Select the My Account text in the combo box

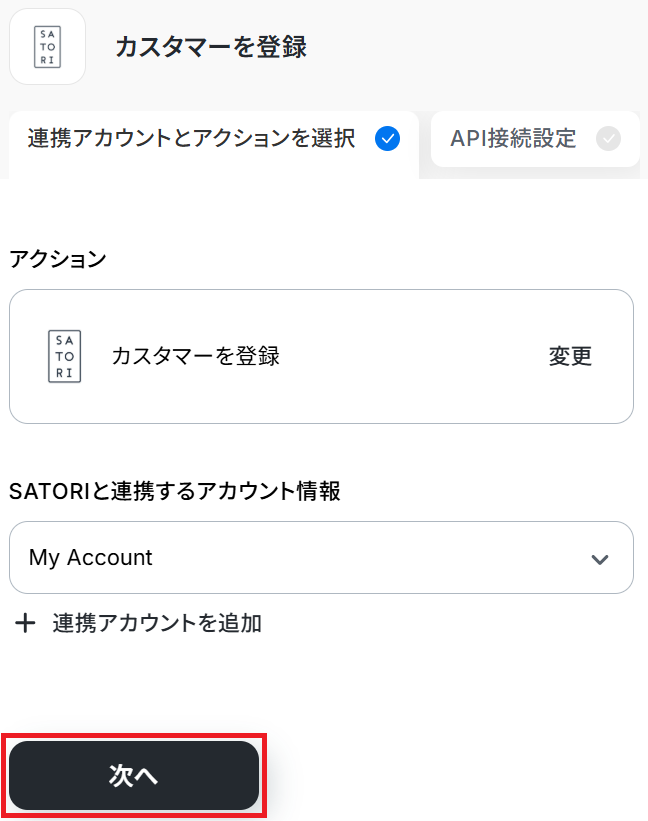[91, 558]
